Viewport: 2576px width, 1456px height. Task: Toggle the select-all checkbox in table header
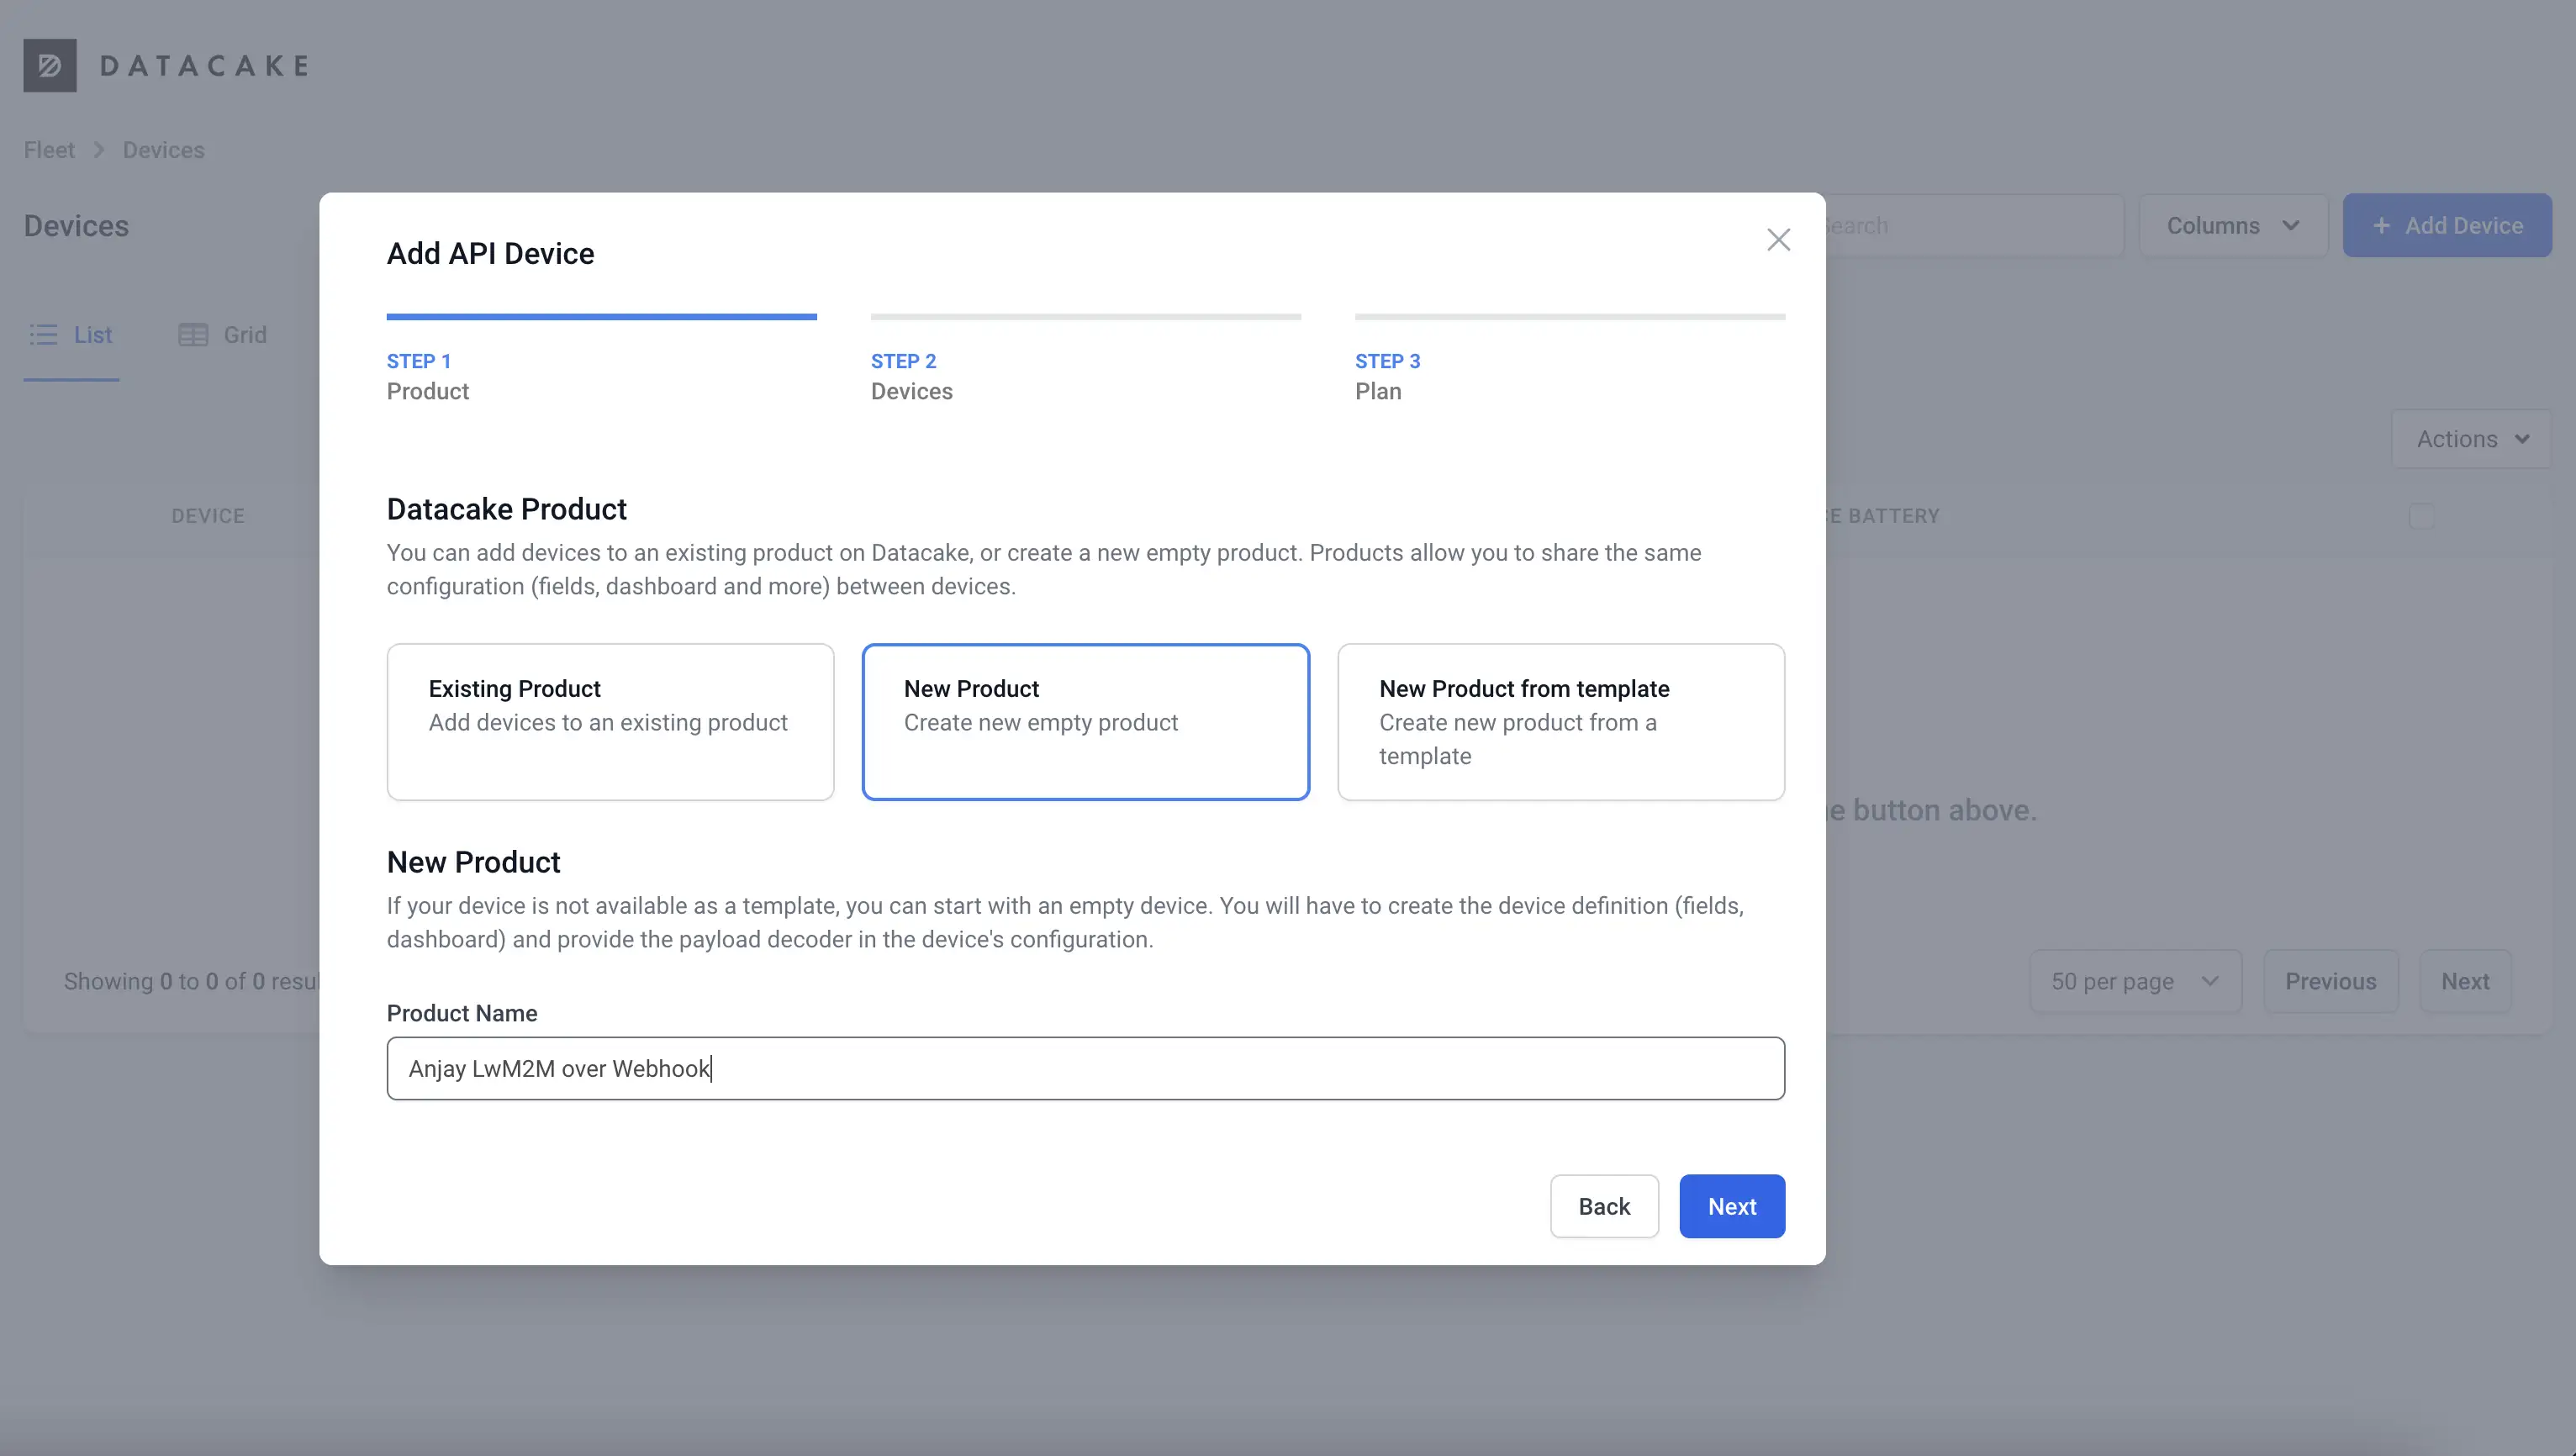[2422, 516]
